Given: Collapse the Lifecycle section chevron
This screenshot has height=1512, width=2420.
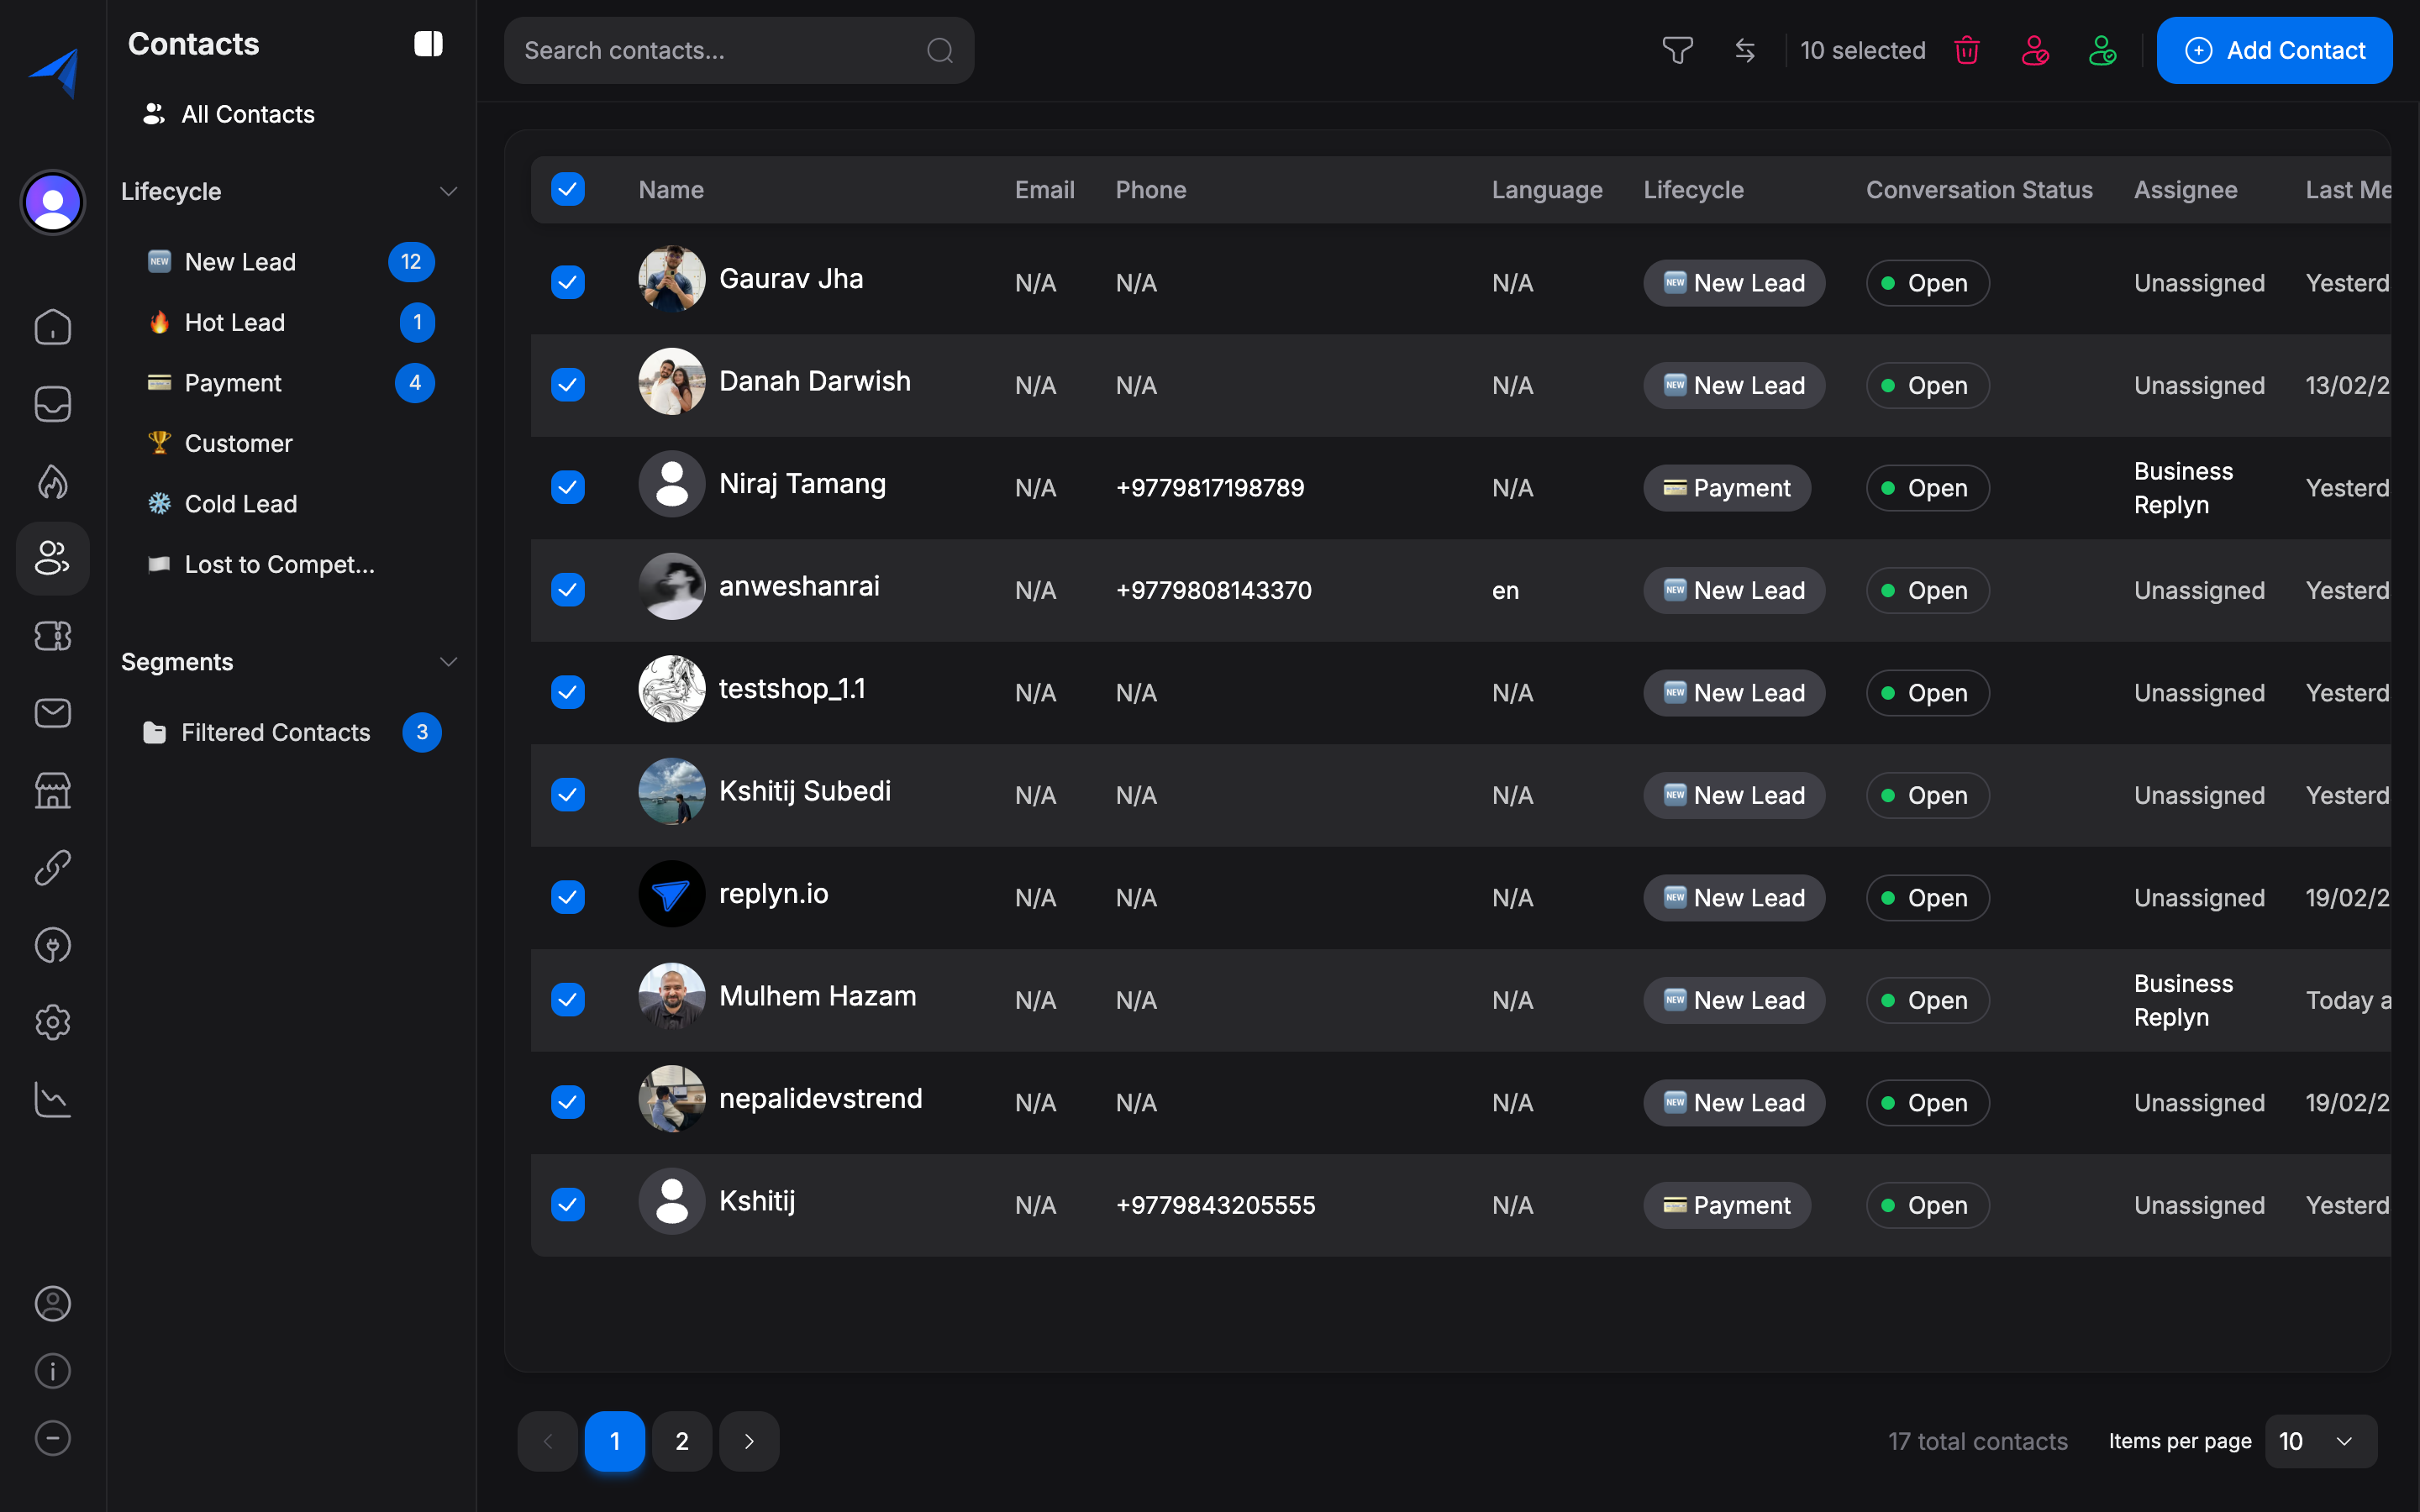Looking at the screenshot, I should [x=448, y=191].
